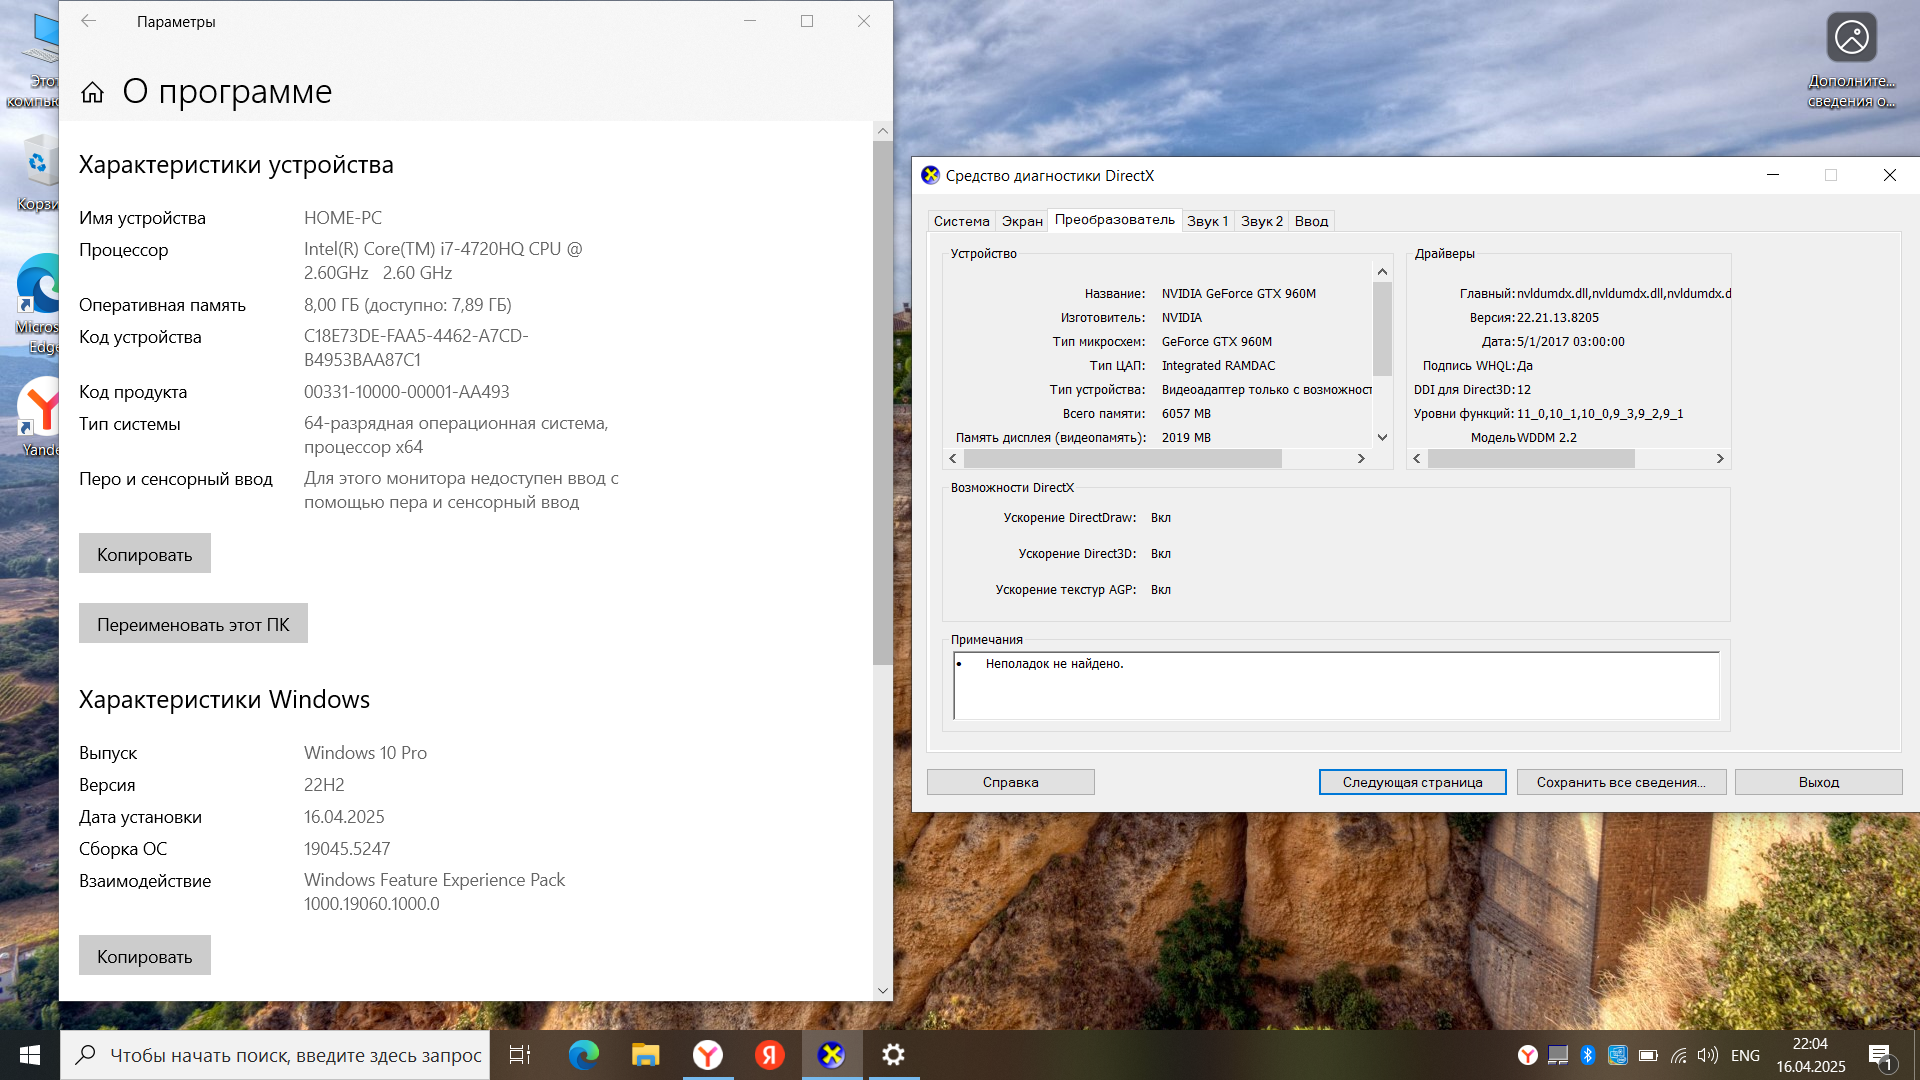This screenshot has height=1080, width=1920.
Task: Open the notification center icon
Action: coord(1880,1055)
